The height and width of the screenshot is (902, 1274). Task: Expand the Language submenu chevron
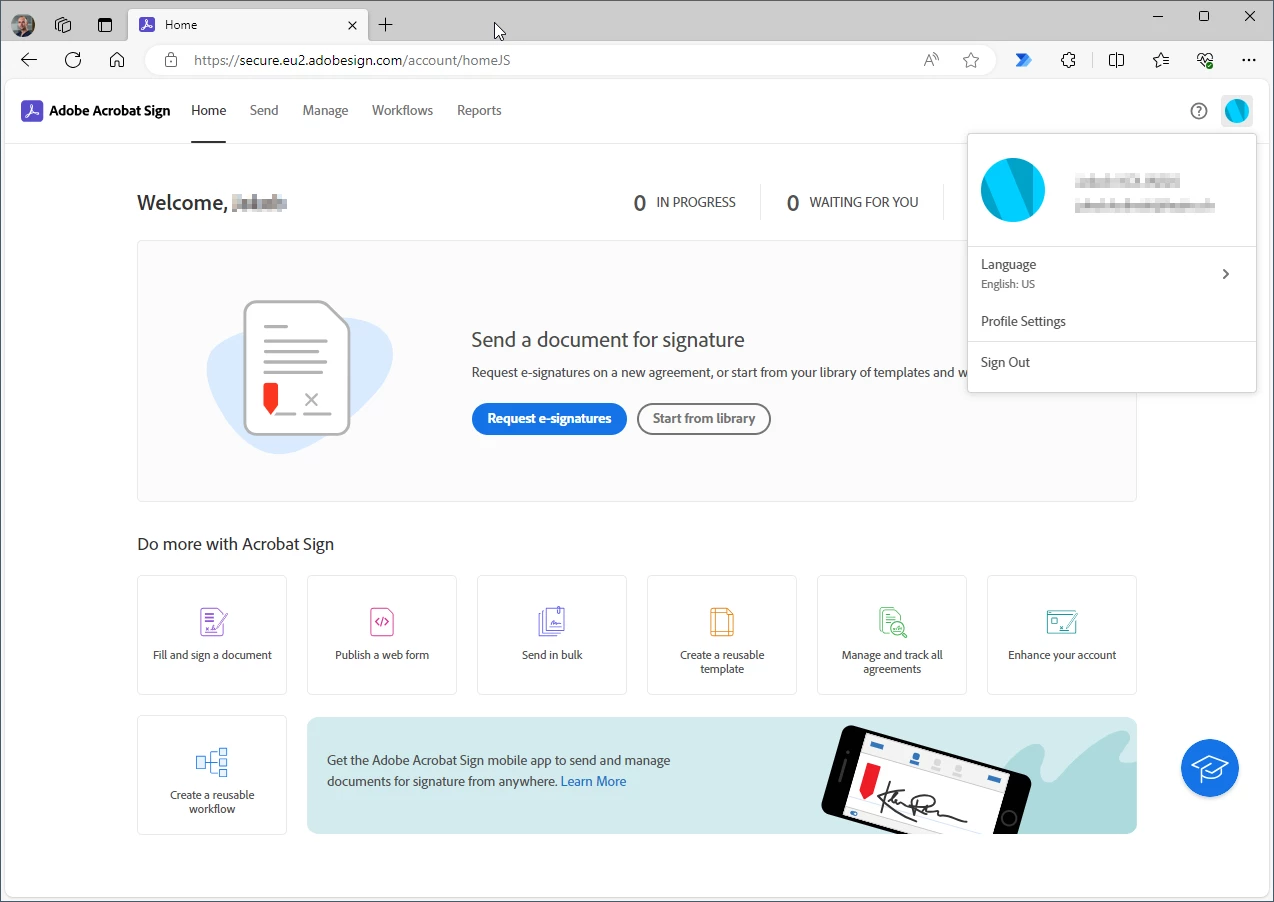point(1226,274)
